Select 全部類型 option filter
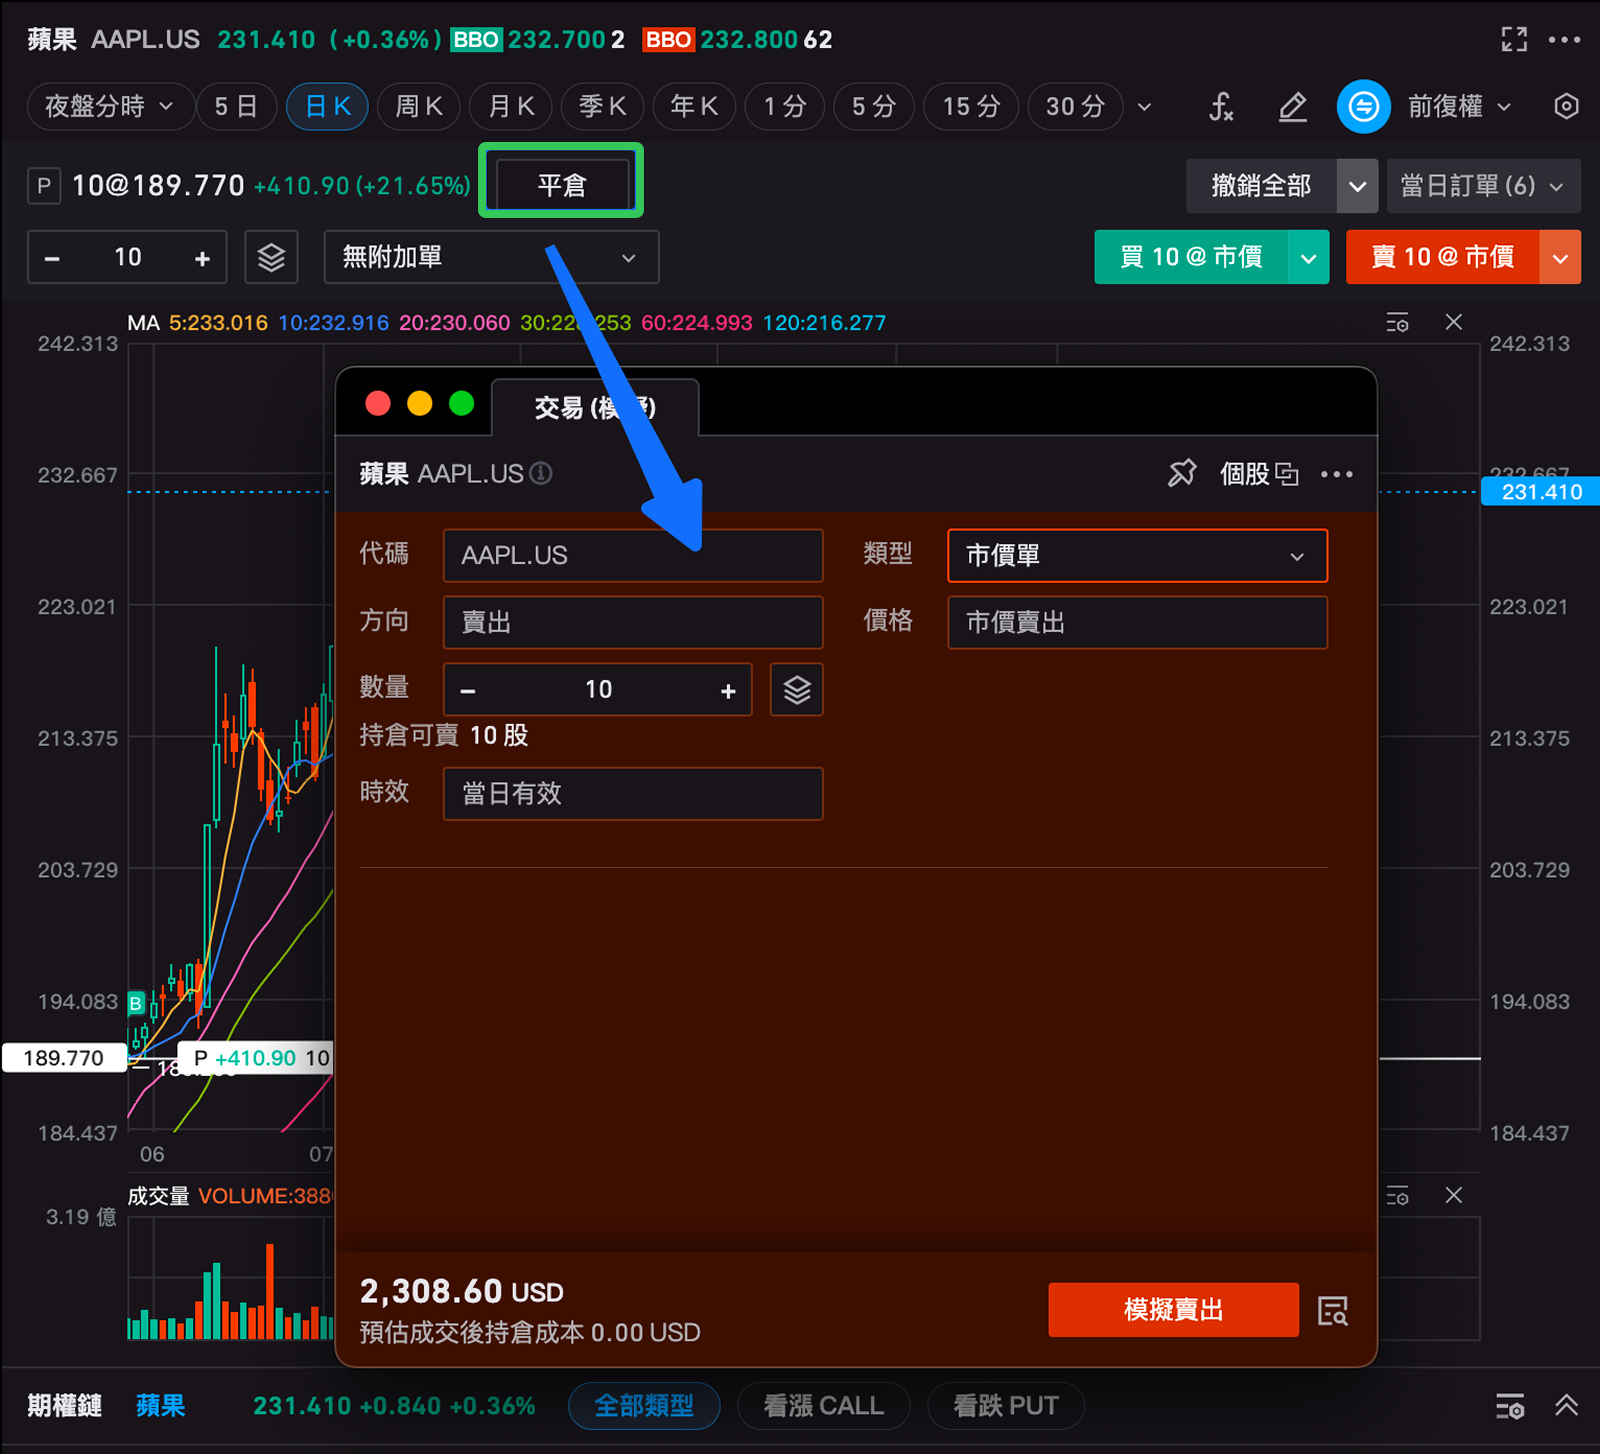Image resolution: width=1600 pixels, height=1454 pixels. (x=644, y=1406)
